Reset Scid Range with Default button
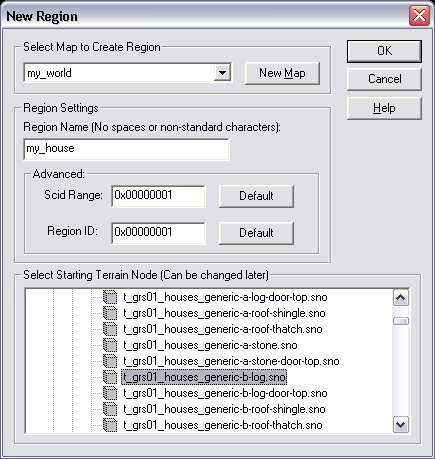435x459 pixels. click(x=256, y=196)
